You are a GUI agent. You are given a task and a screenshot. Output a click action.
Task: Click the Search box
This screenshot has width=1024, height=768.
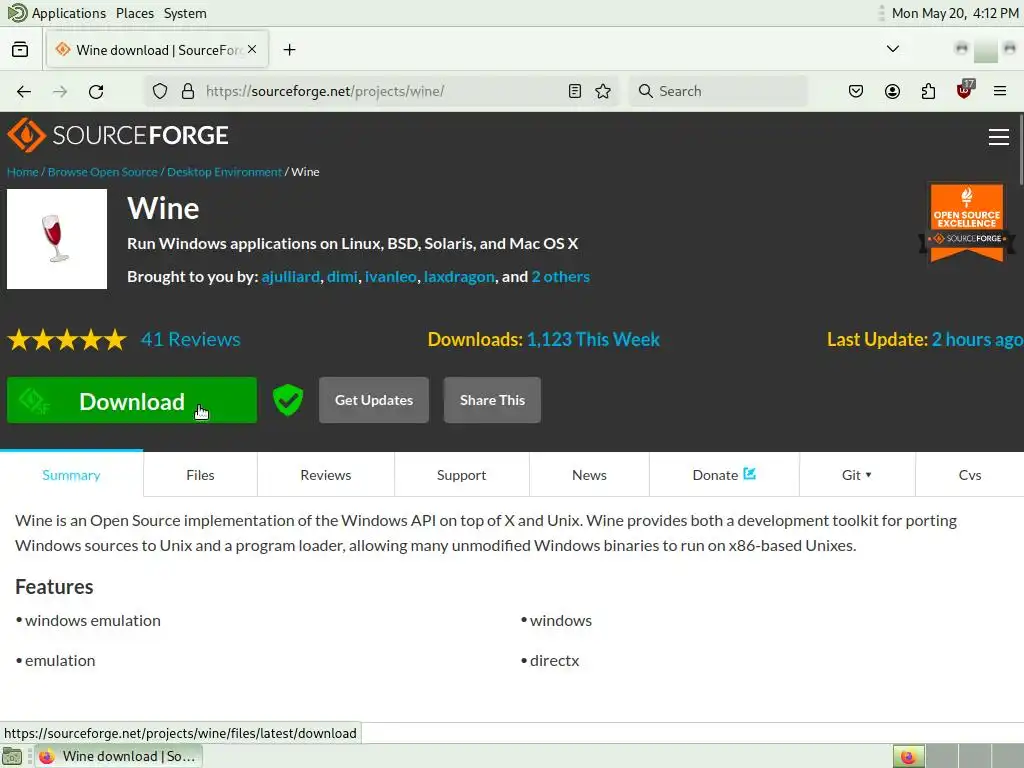pos(718,91)
